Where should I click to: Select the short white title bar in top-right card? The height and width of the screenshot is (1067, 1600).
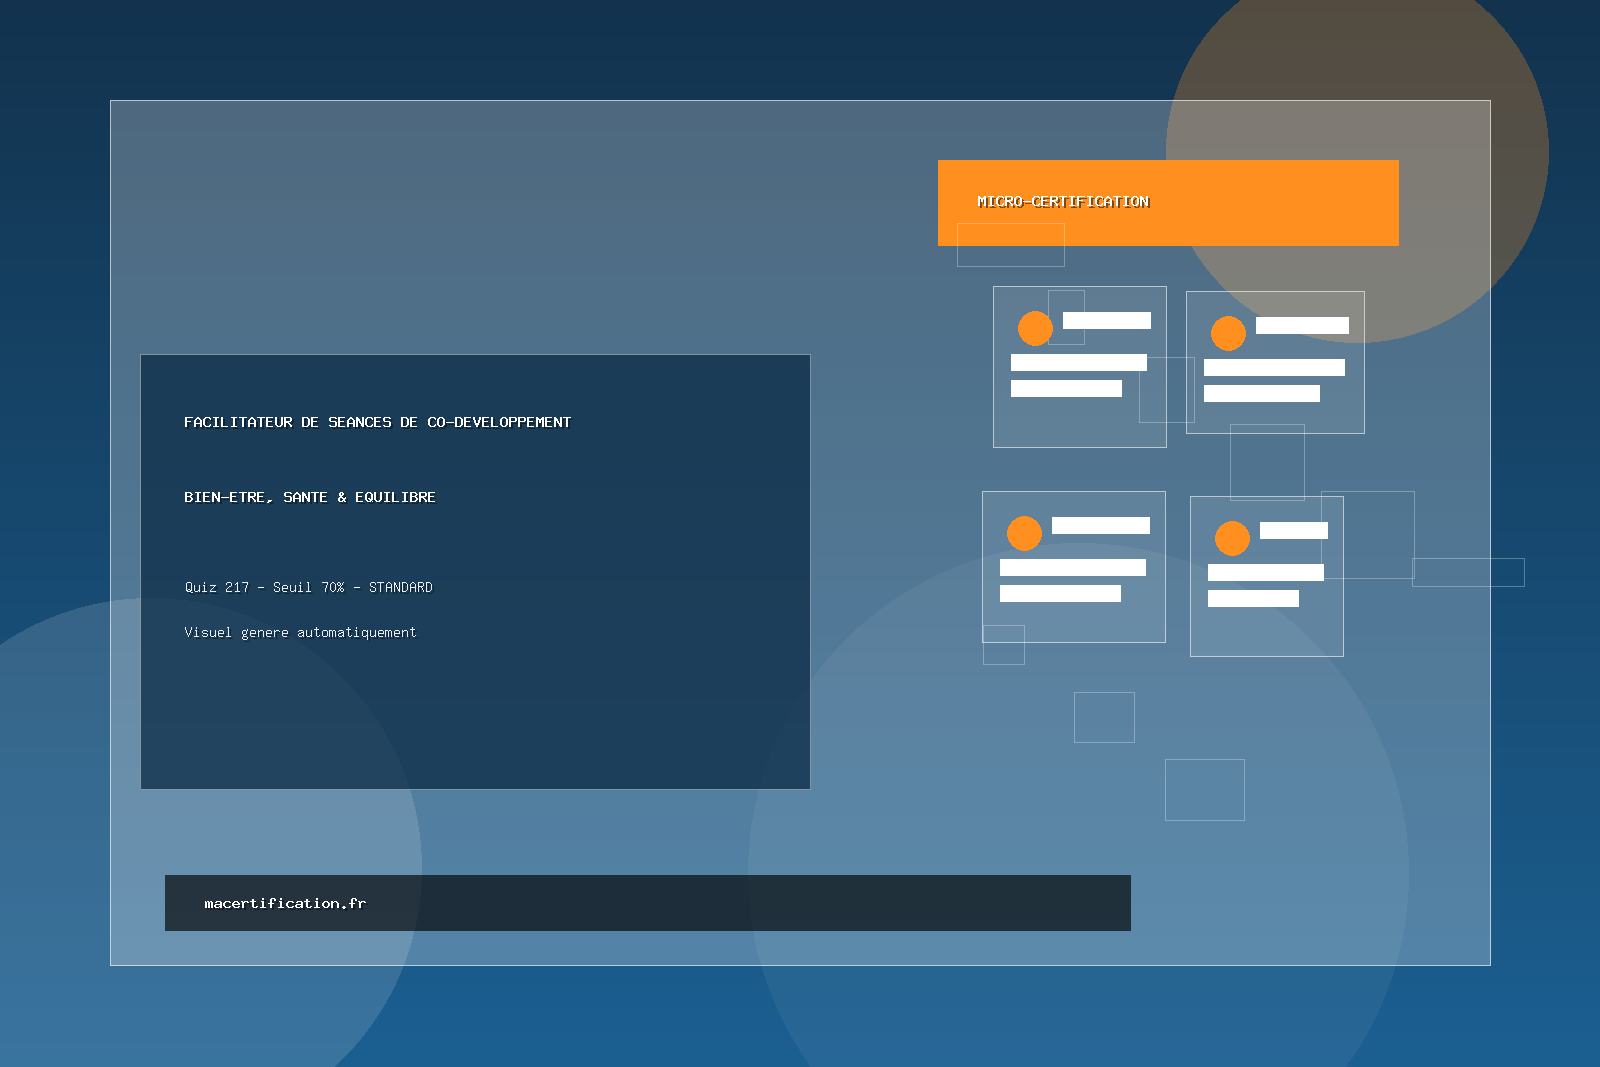[1301, 325]
